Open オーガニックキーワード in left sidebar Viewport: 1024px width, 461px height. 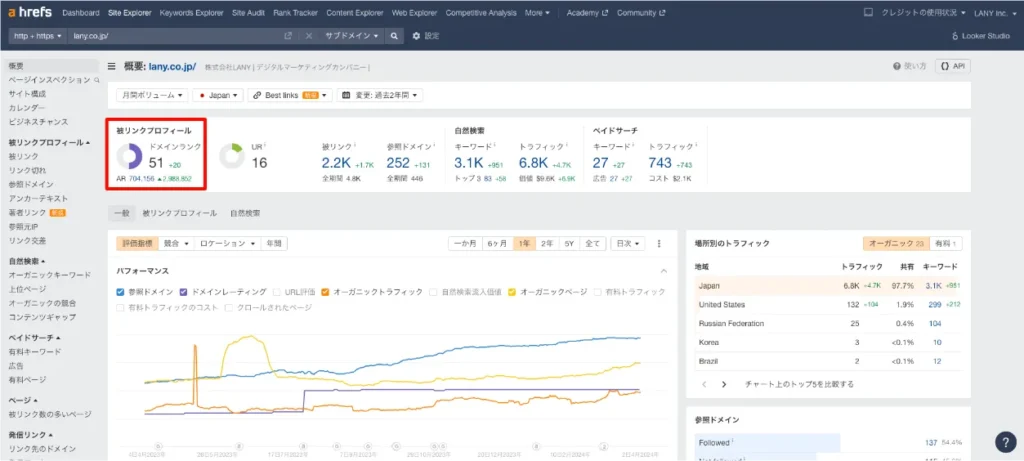[x=50, y=275]
